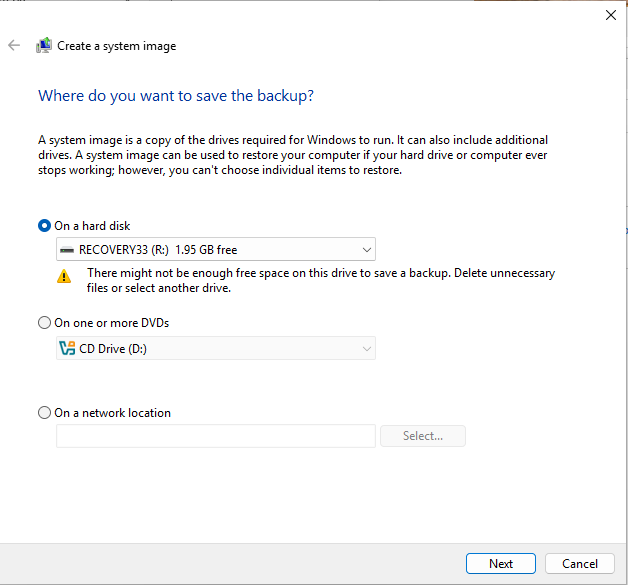Screen dimensions: 628x585
Task: Click the Create a system image title
Action: point(117,46)
